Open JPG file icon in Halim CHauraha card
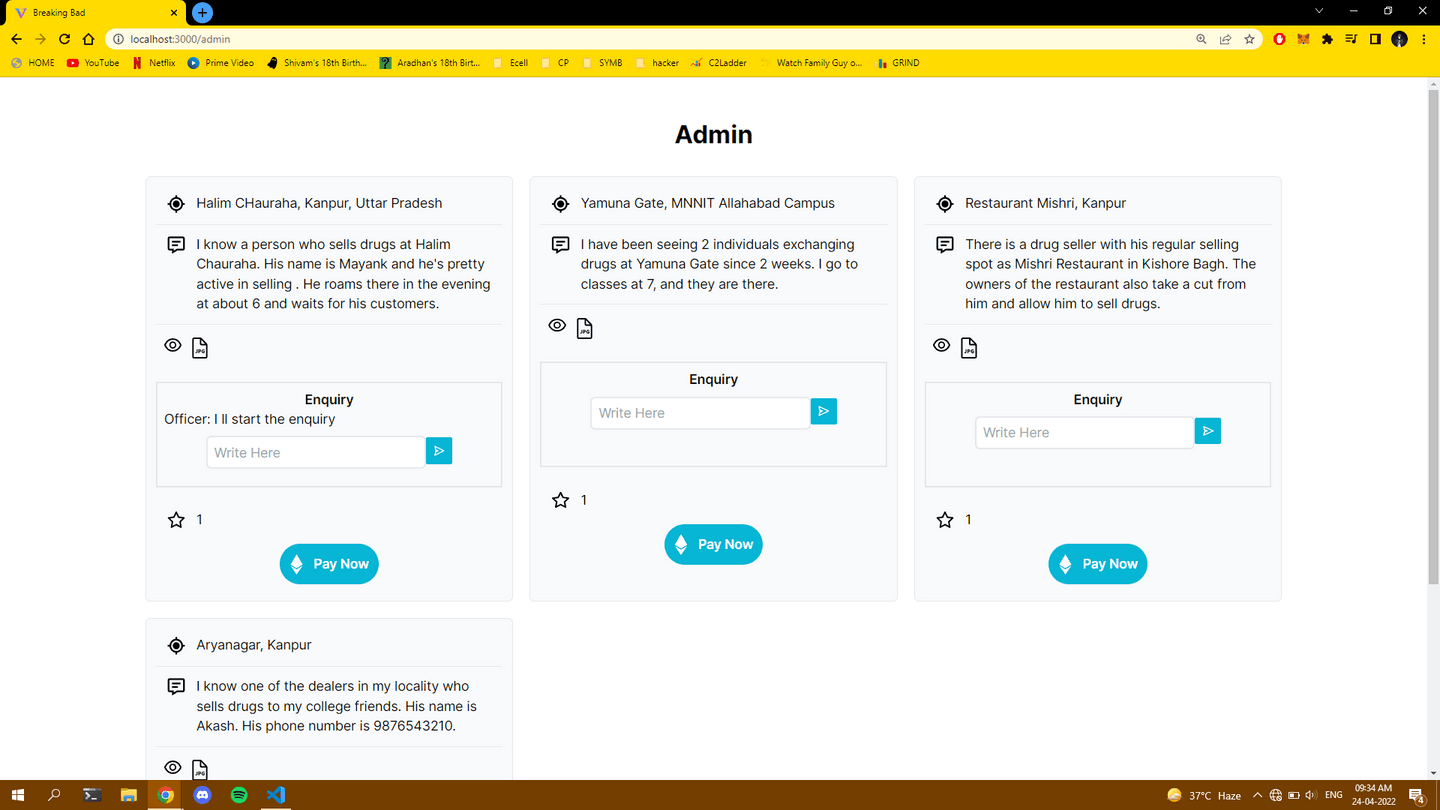The image size is (1440, 810). (200, 348)
